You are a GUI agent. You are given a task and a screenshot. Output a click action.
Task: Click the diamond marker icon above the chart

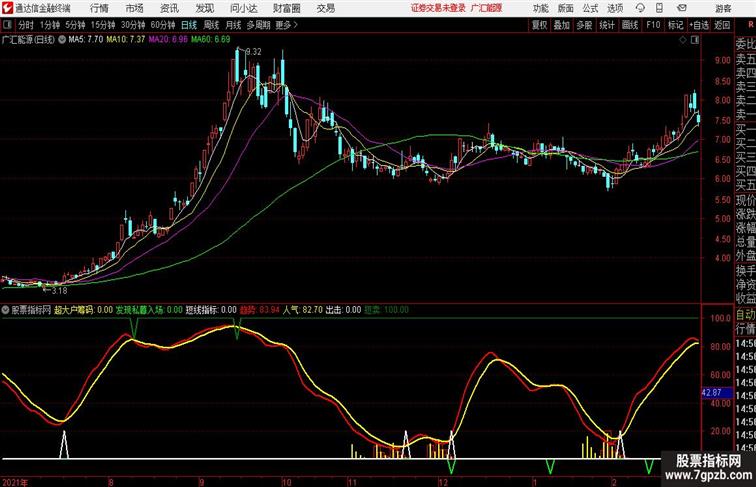(683, 40)
